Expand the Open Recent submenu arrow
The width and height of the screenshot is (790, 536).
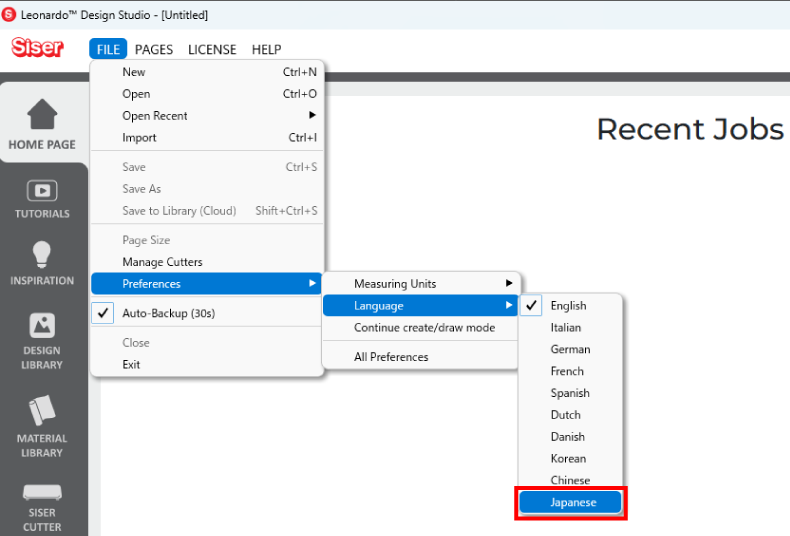point(312,115)
